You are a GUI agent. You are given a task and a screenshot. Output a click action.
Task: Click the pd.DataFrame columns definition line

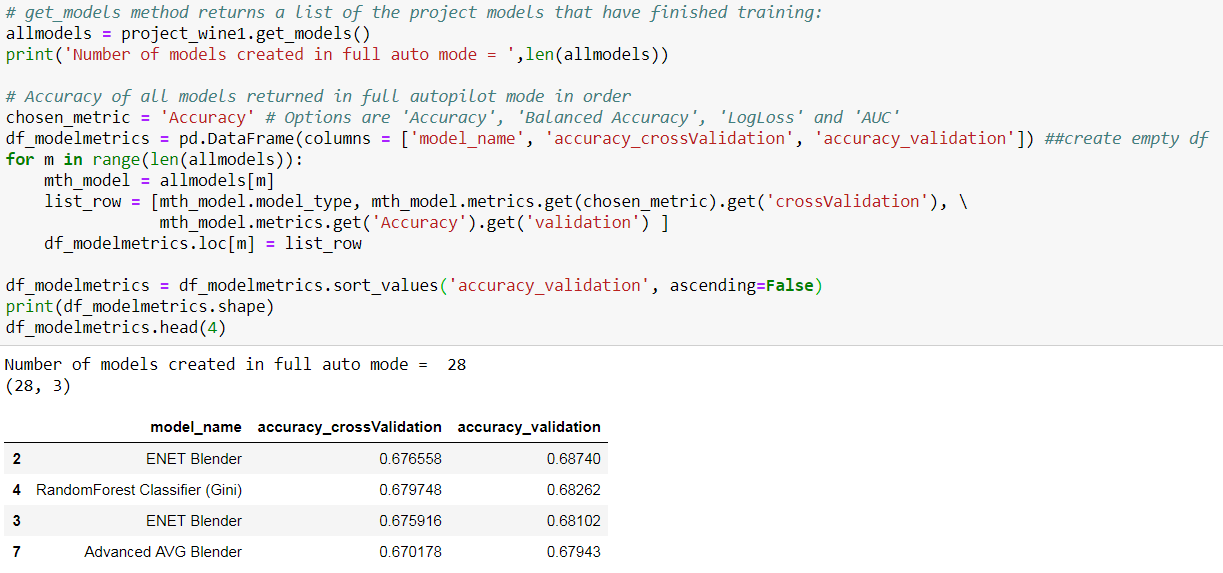pos(520,138)
